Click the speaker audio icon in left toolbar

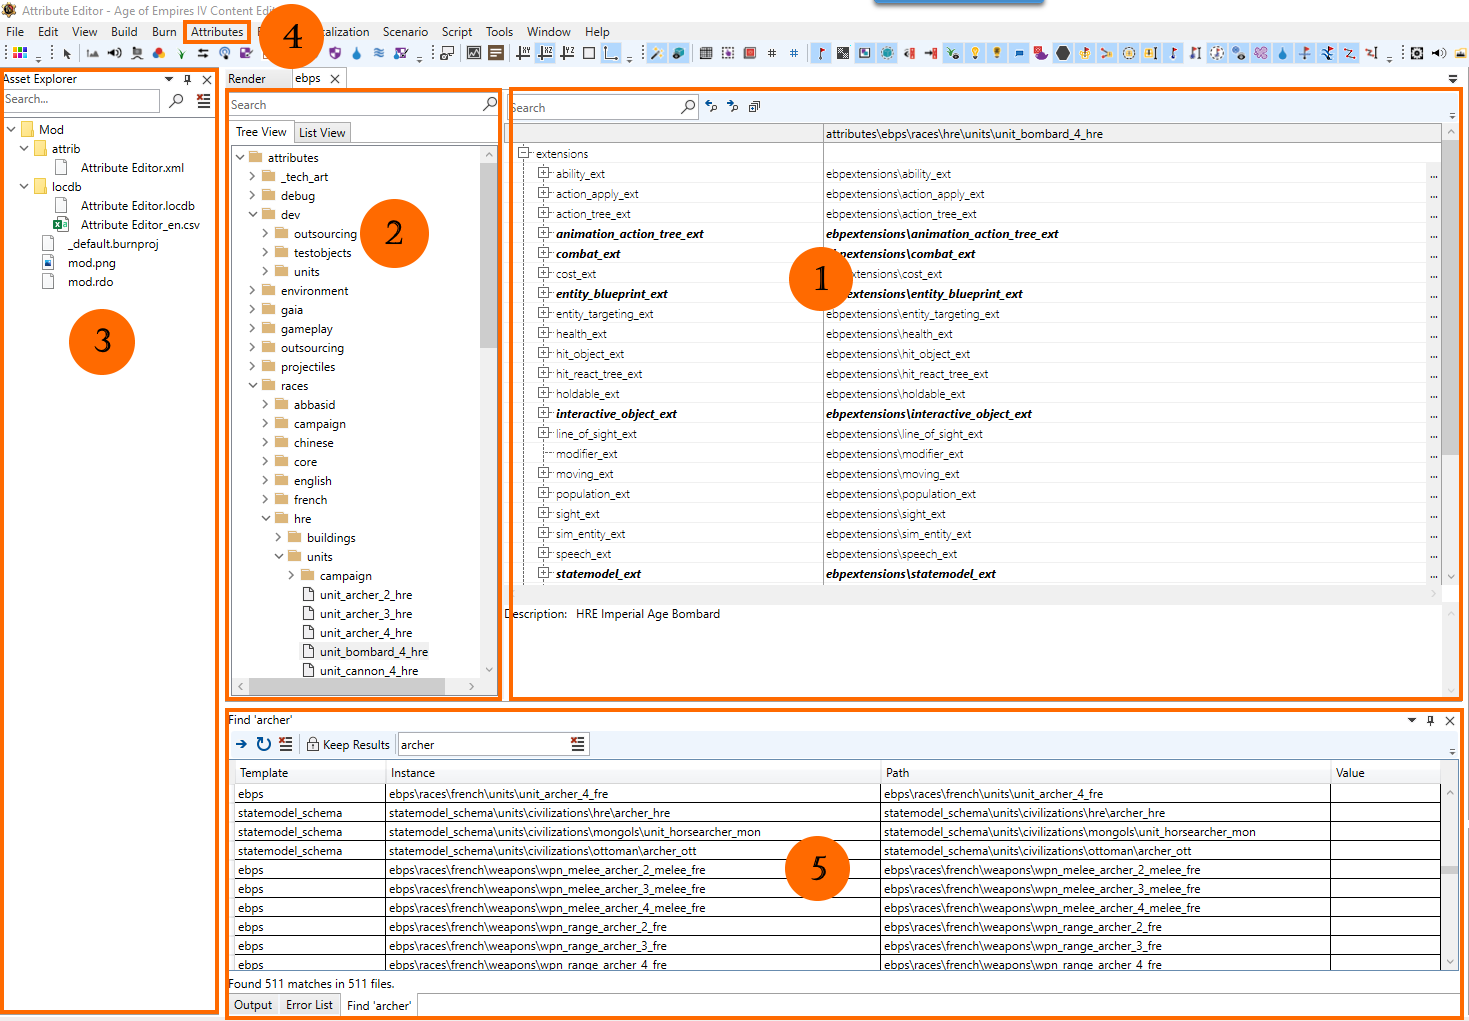click(x=114, y=53)
